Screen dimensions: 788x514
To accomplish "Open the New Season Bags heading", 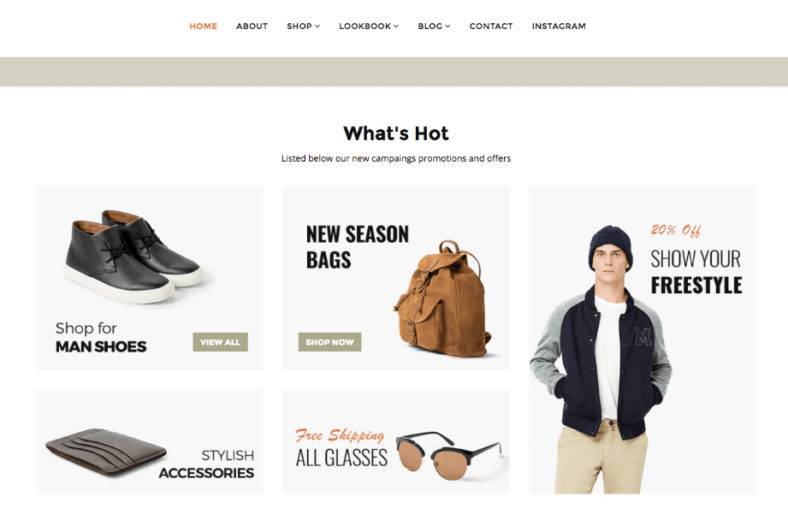I will point(357,247).
